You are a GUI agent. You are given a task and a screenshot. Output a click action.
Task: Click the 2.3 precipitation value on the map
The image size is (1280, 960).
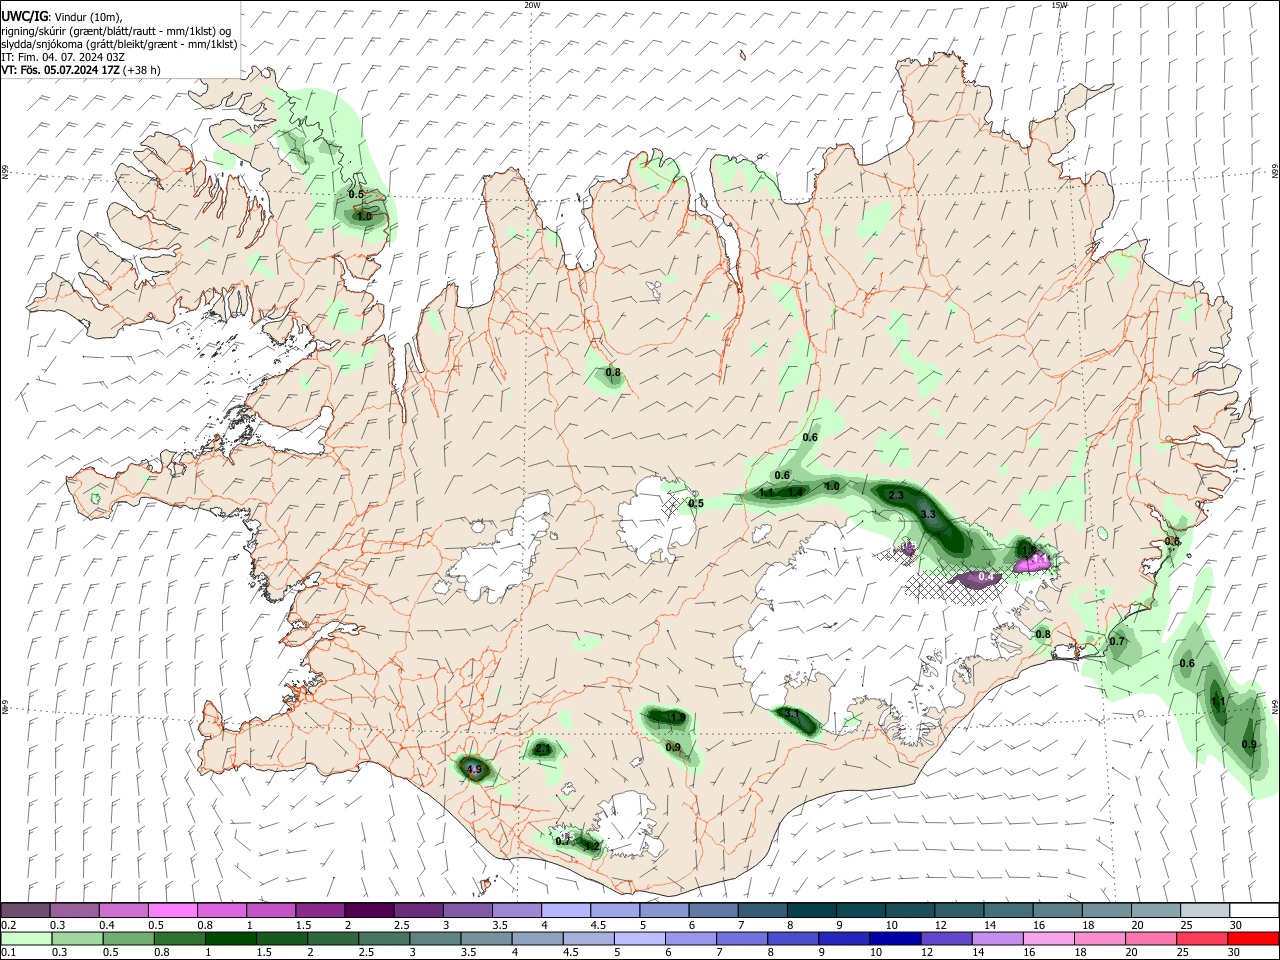point(896,495)
